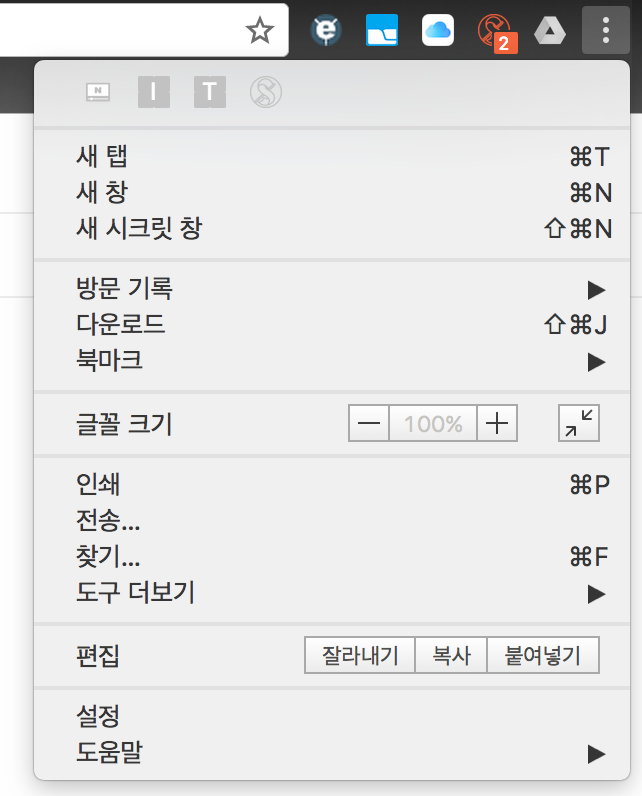Open a new tab (새 탭)
Screen dimensions: 642x796
332,156
